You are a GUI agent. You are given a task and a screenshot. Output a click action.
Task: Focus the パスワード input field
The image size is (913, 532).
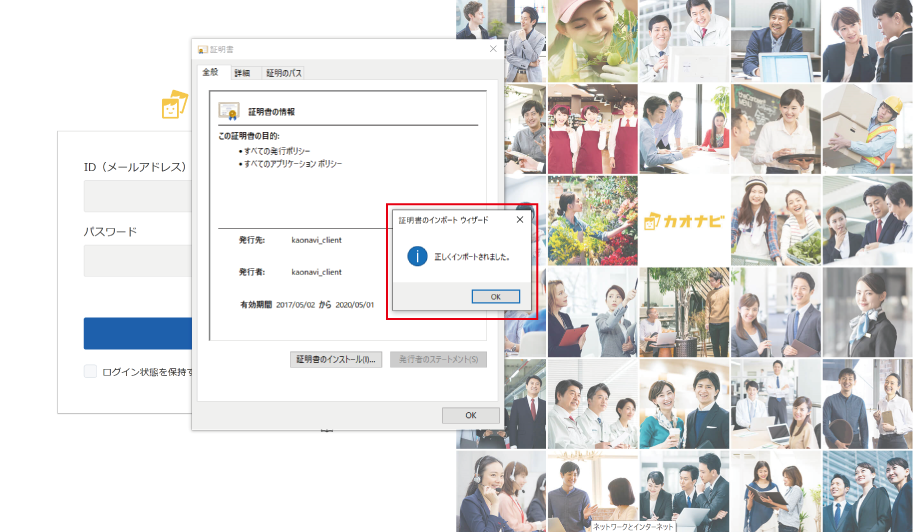pos(138,260)
